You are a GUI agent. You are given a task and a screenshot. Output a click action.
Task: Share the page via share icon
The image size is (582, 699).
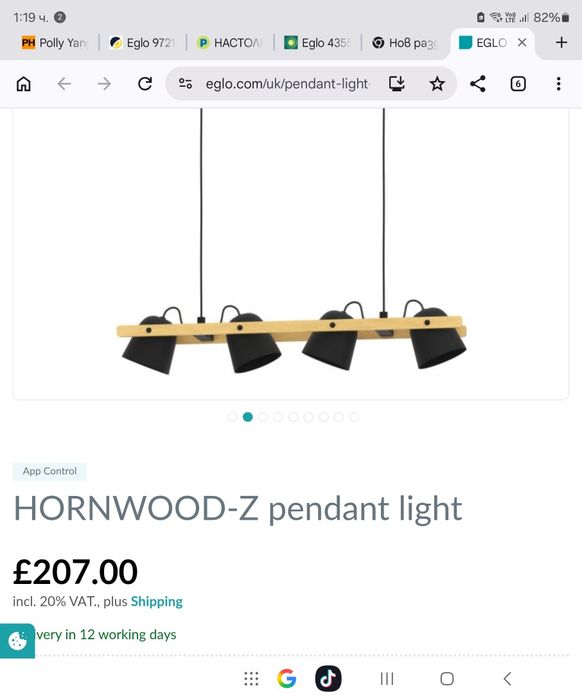pyautogui.click(x=478, y=84)
